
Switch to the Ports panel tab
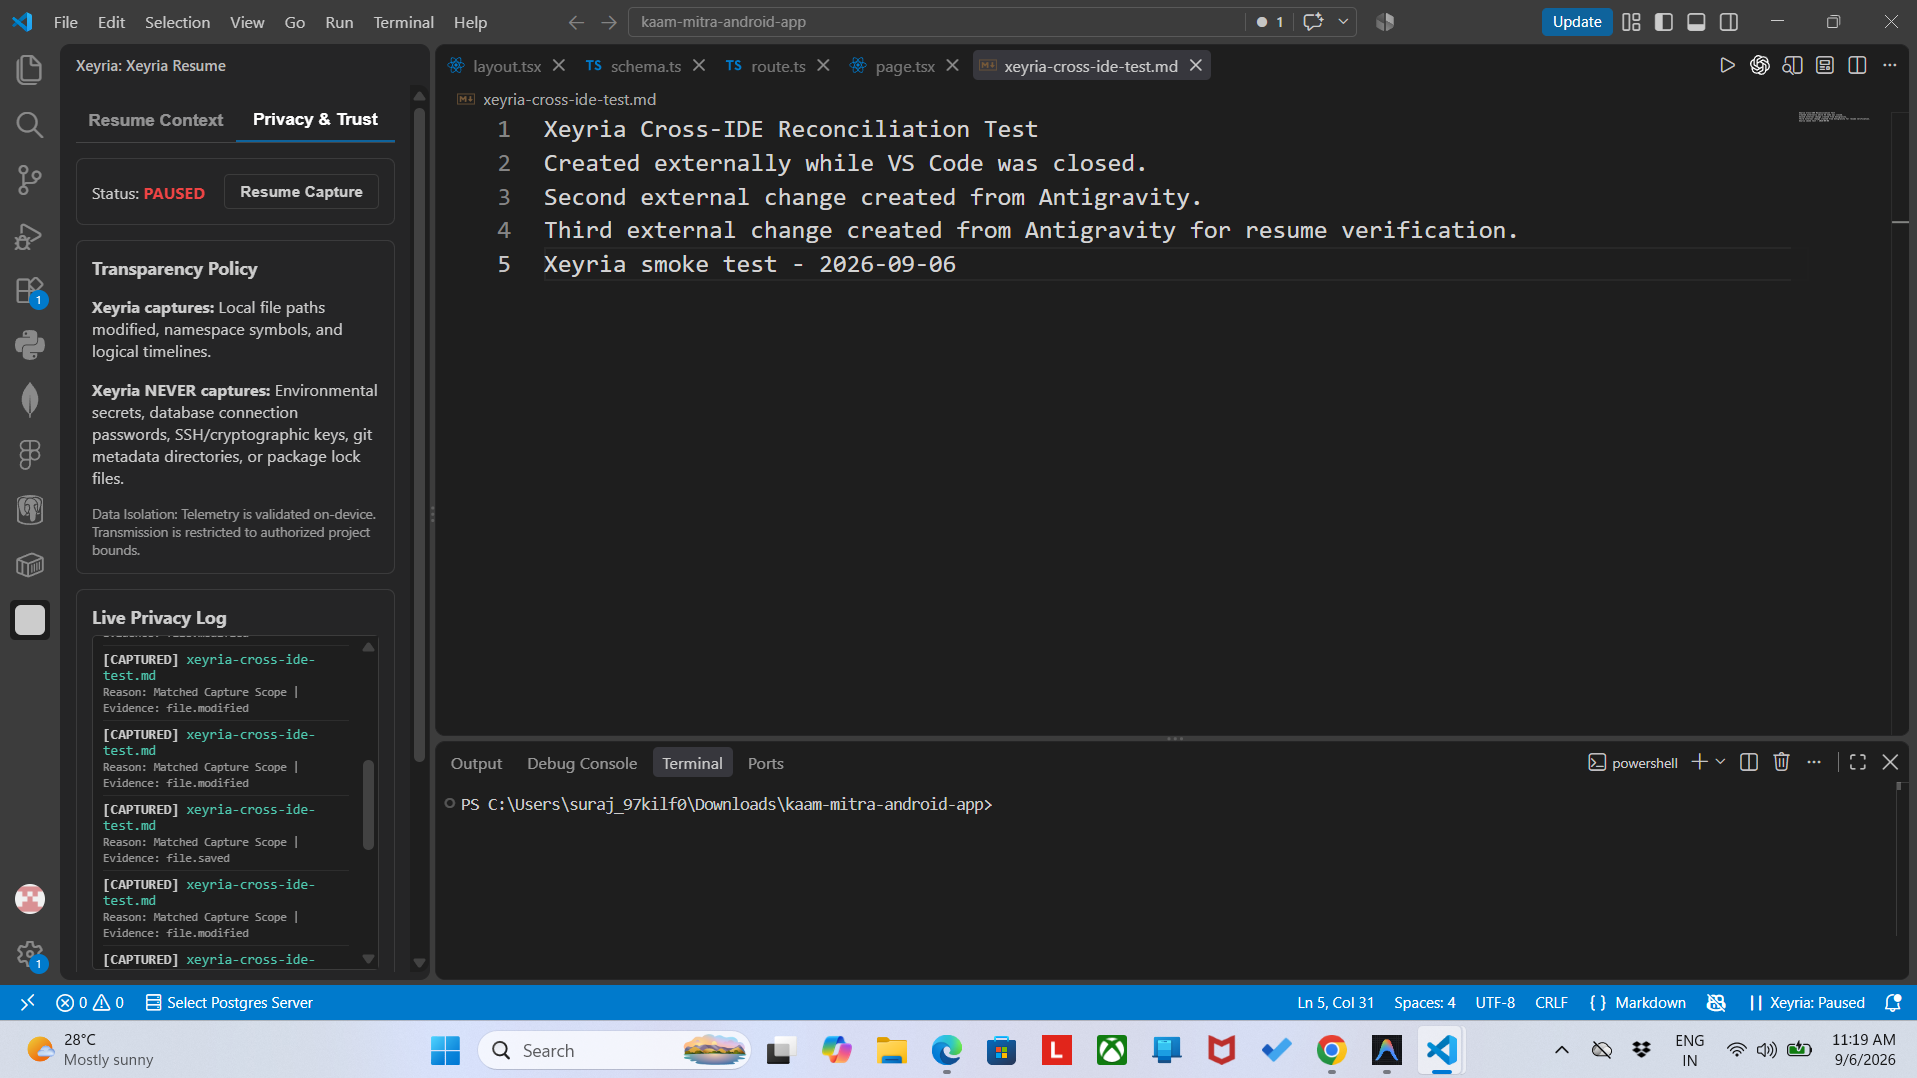point(766,763)
